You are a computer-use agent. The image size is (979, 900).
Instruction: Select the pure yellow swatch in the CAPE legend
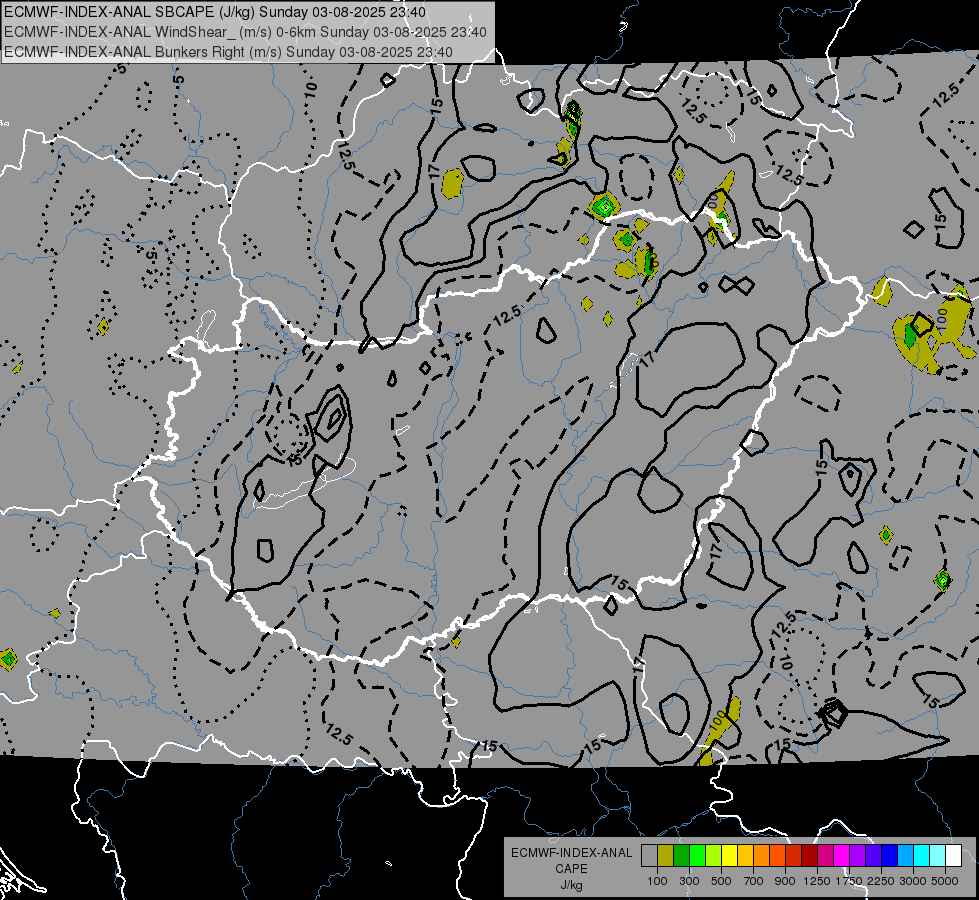pos(729,855)
